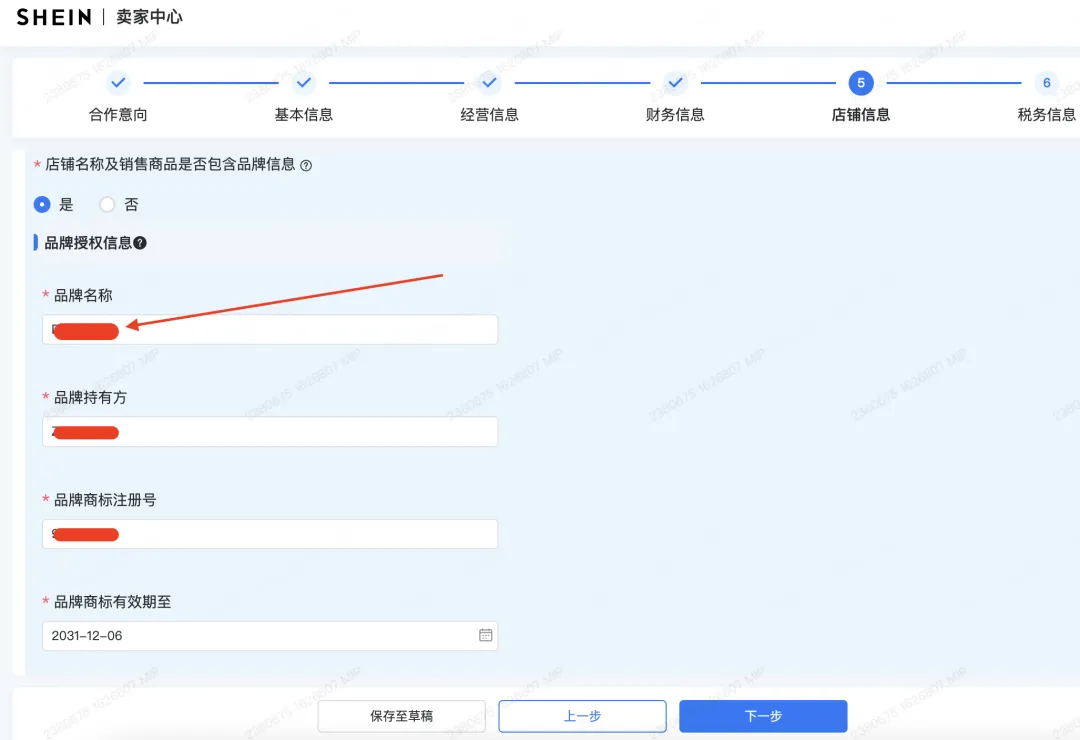Image resolution: width=1080 pixels, height=740 pixels.
Task: Select the 店铺信息 step number 5 circle
Action: (x=861, y=84)
